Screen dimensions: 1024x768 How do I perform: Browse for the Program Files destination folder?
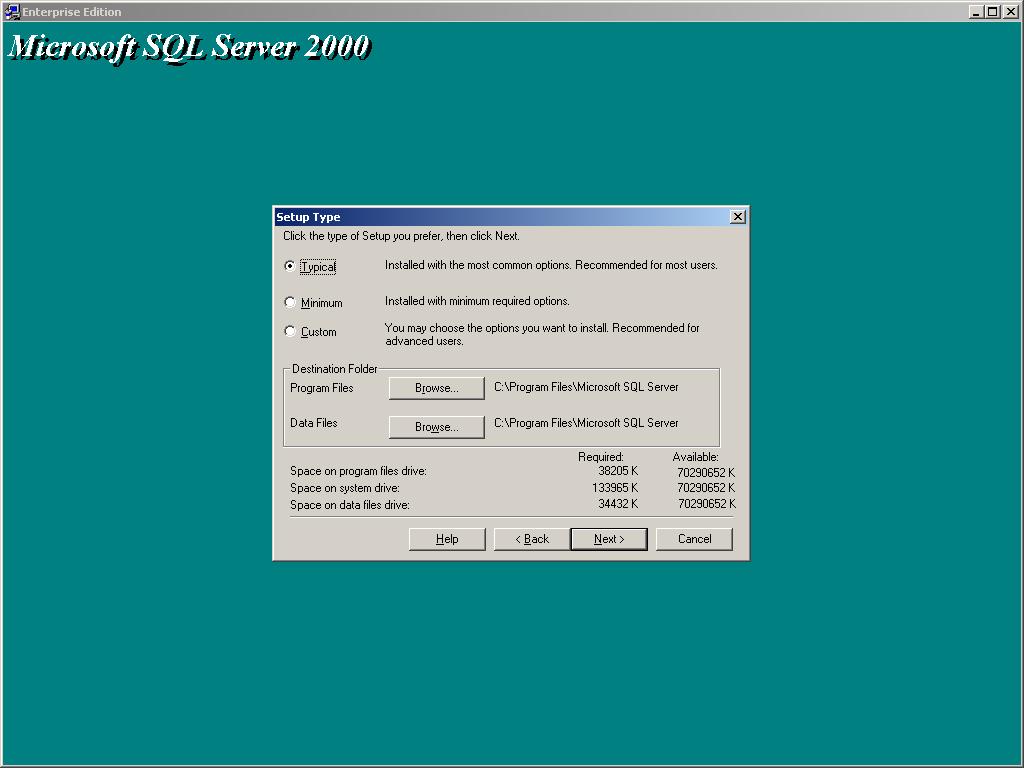[436, 388]
